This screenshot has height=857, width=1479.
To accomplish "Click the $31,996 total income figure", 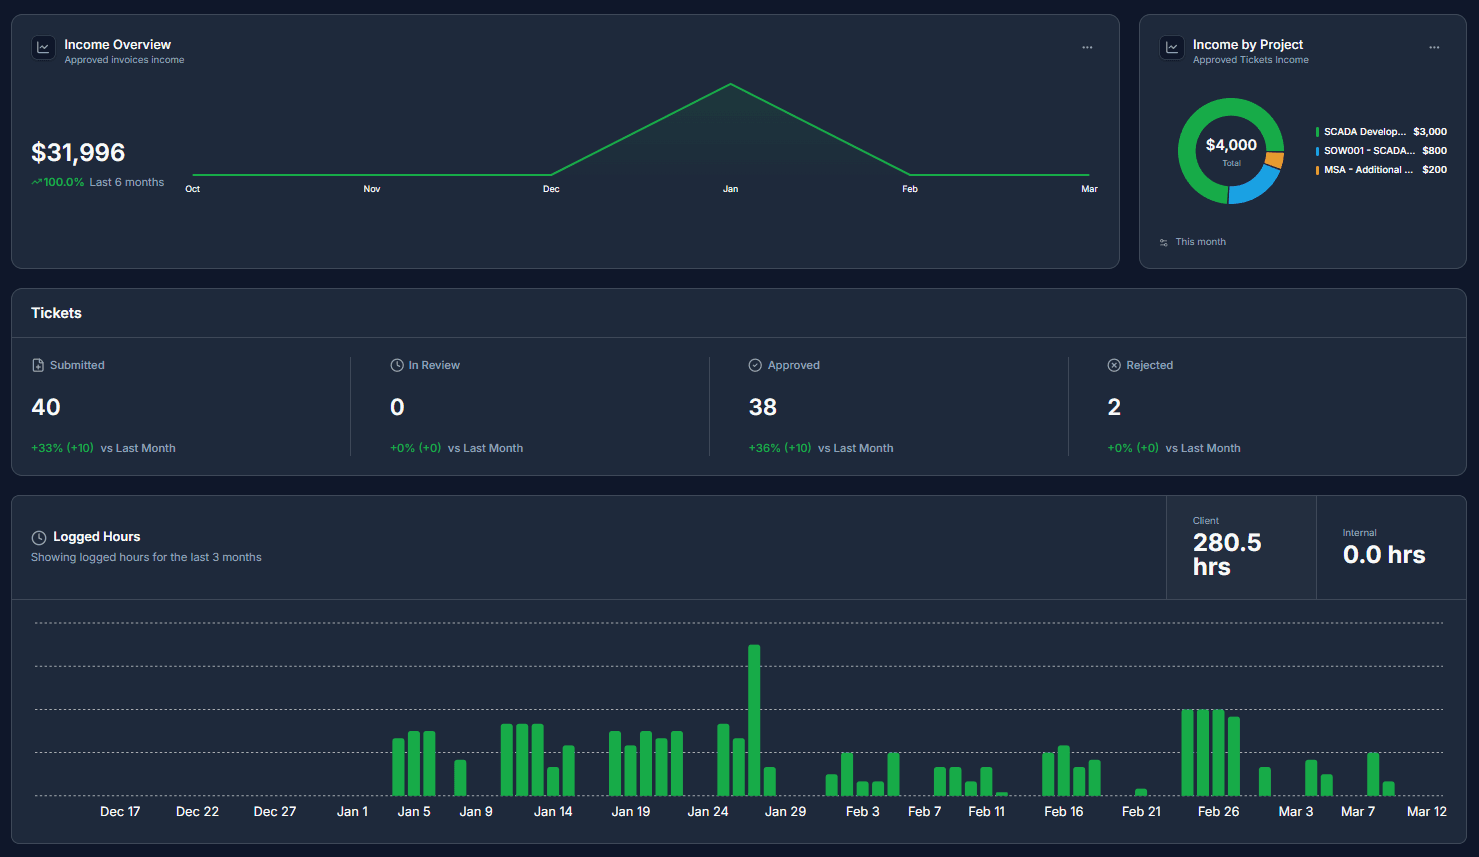I will 78,152.
